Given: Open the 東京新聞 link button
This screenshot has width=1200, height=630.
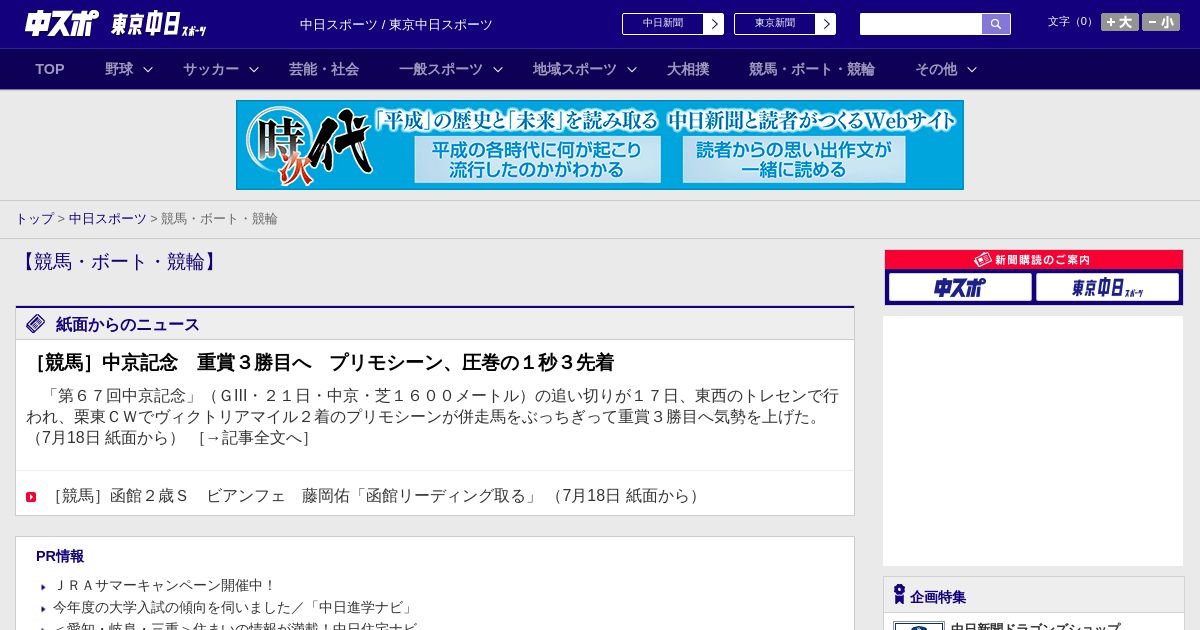Looking at the screenshot, I should click(x=775, y=24).
